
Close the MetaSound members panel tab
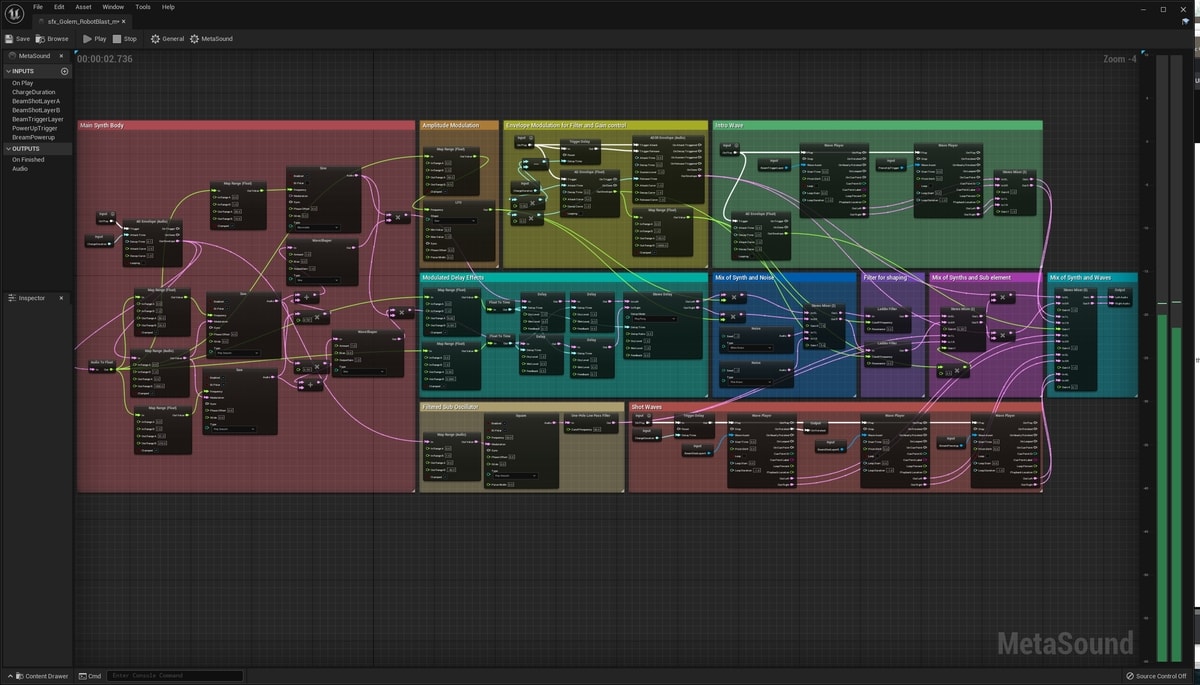(x=61, y=56)
